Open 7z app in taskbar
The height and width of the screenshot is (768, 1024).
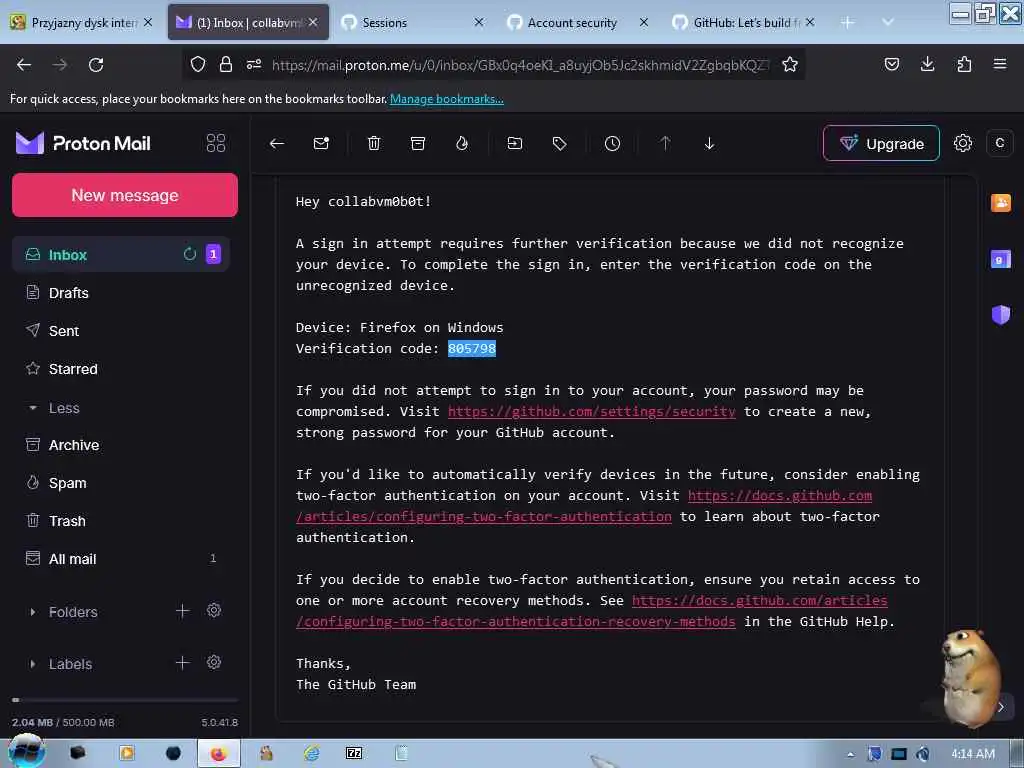click(354, 753)
